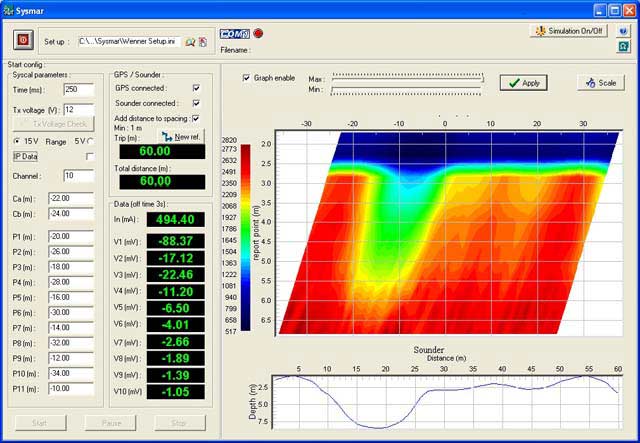Click the Time (ms) input field
The height and width of the screenshot is (443, 640).
pos(79,89)
